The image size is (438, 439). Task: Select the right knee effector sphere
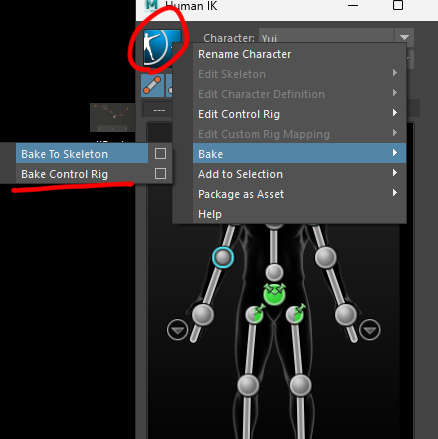click(x=248, y=385)
